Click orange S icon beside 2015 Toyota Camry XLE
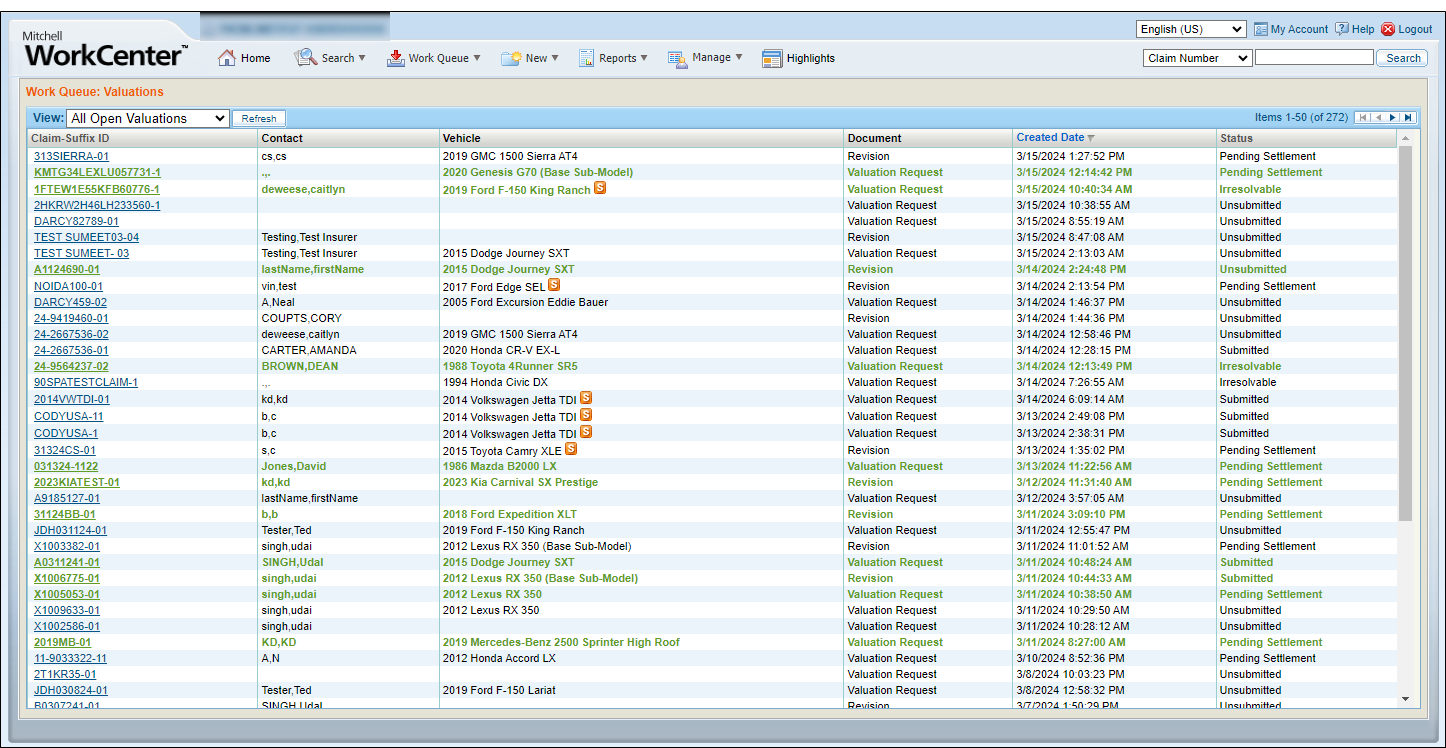The height and width of the screenshot is (748, 1446). [x=572, y=449]
